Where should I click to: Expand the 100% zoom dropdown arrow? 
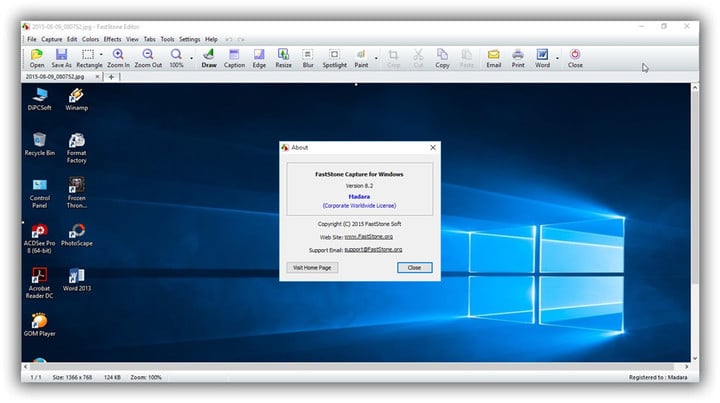pyautogui.click(x=191, y=58)
